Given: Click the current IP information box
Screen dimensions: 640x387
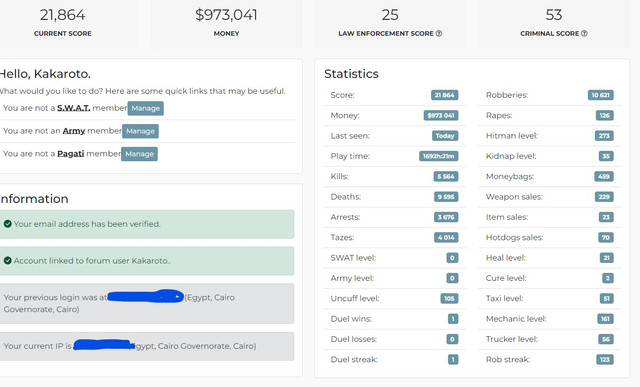Looking at the screenshot, I should (x=147, y=346).
